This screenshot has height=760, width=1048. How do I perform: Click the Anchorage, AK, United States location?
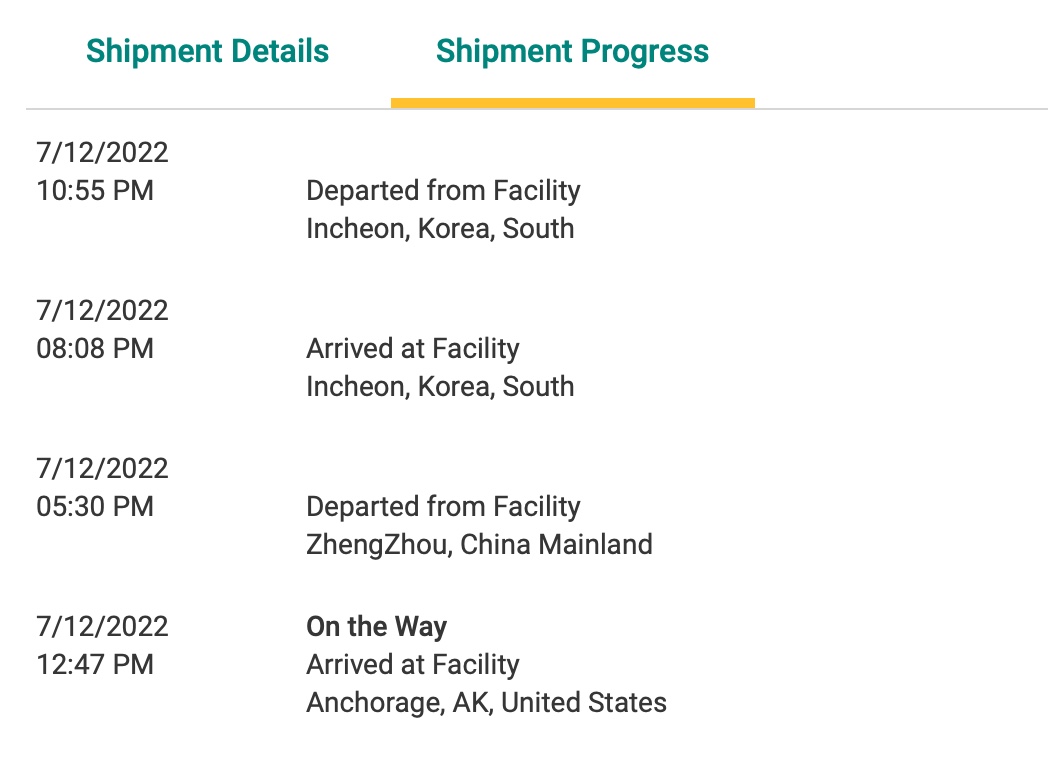[487, 703]
